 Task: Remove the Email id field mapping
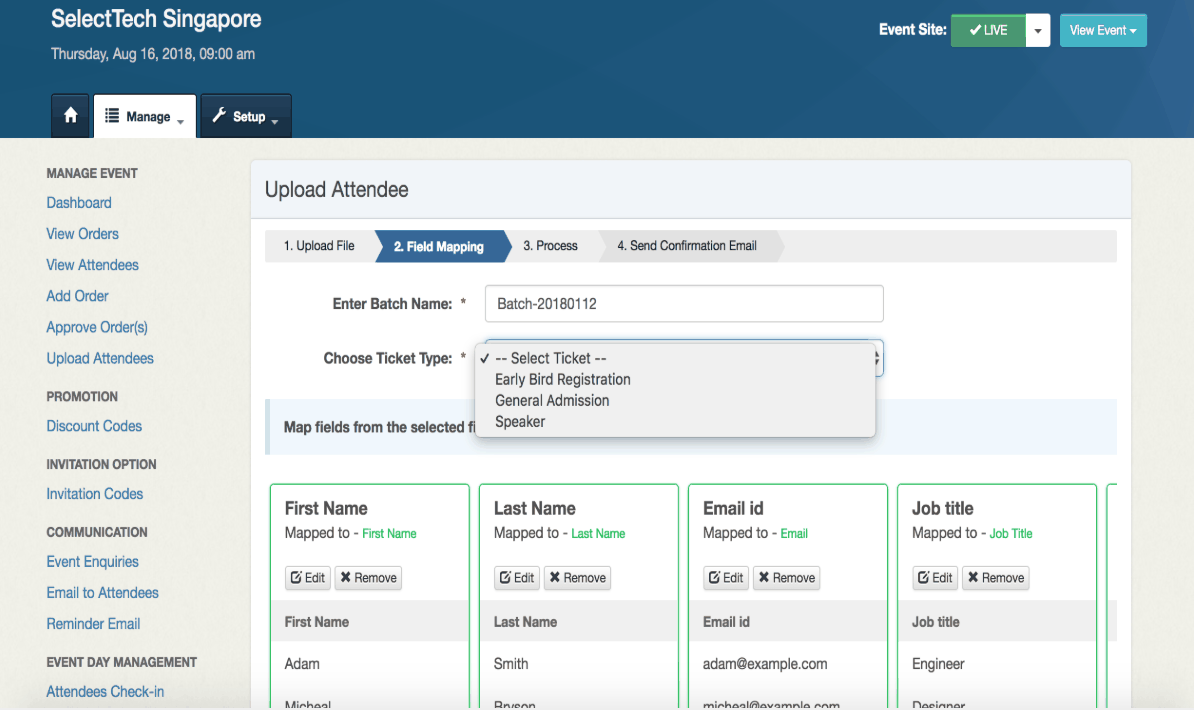(787, 578)
